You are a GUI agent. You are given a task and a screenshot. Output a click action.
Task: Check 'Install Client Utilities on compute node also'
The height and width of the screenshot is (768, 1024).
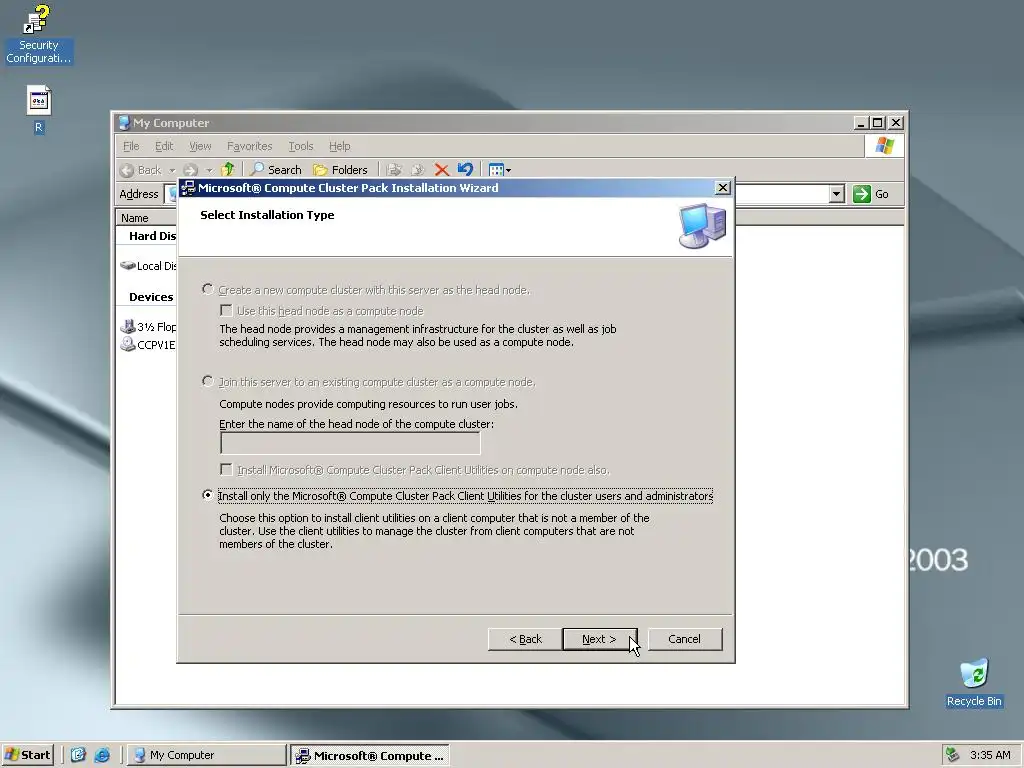(226, 470)
